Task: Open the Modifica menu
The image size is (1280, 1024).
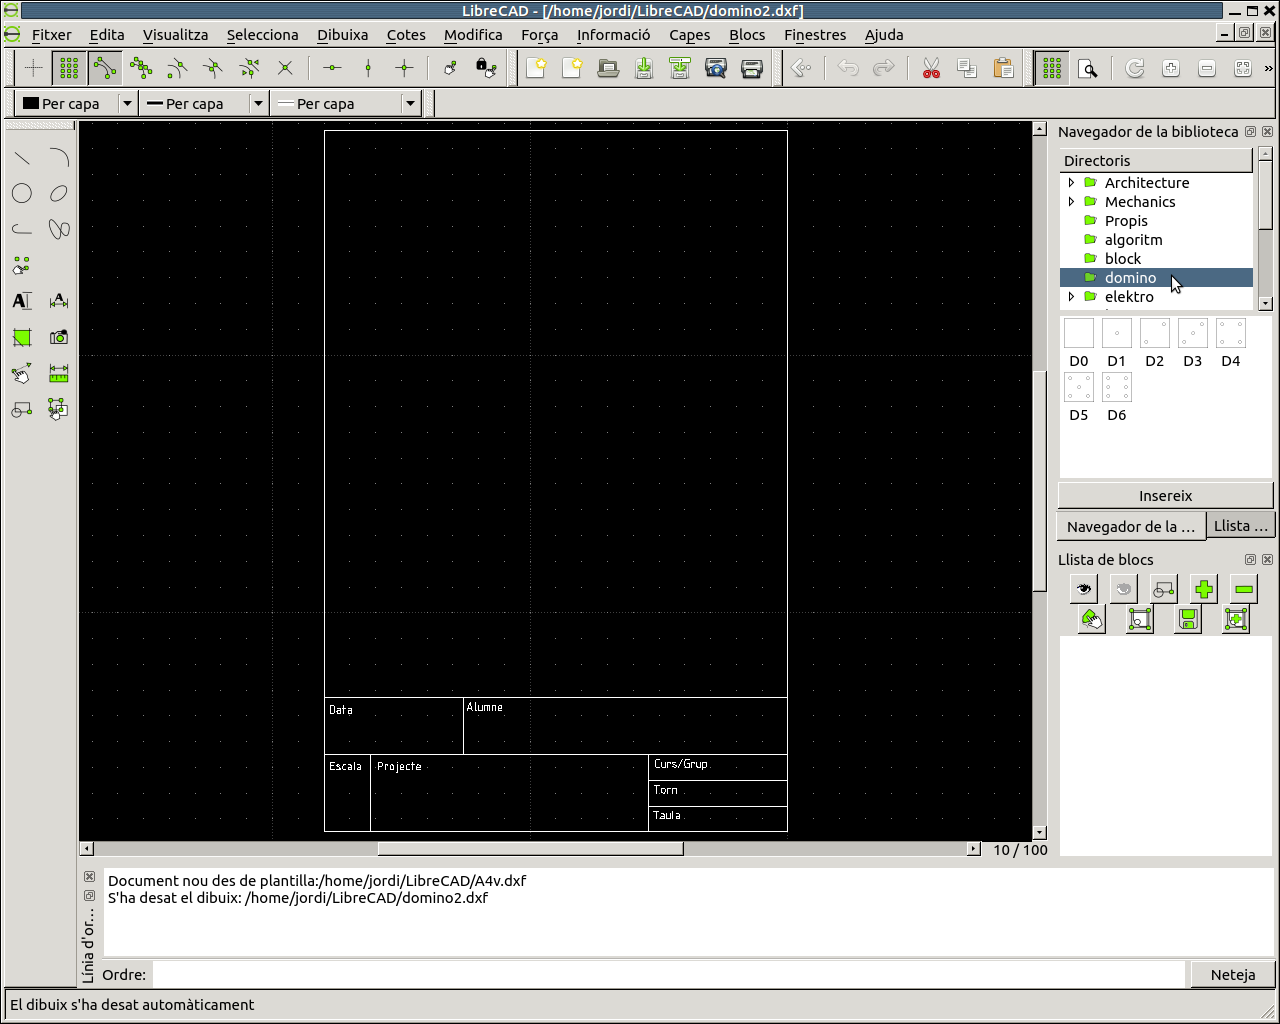Action: point(473,35)
